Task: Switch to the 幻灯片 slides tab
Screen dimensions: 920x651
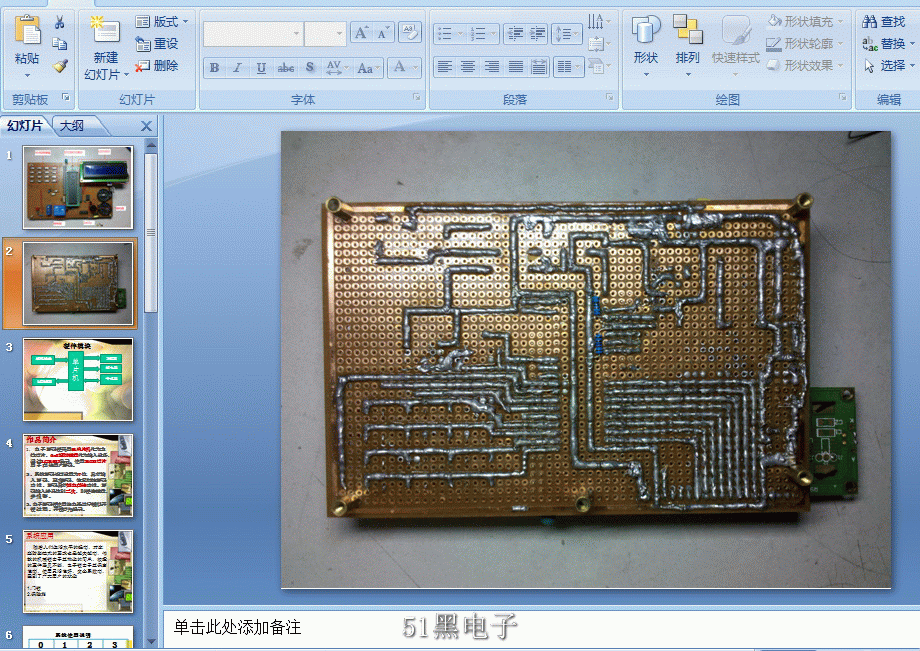Action: pyautogui.click(x=25, y=126)
